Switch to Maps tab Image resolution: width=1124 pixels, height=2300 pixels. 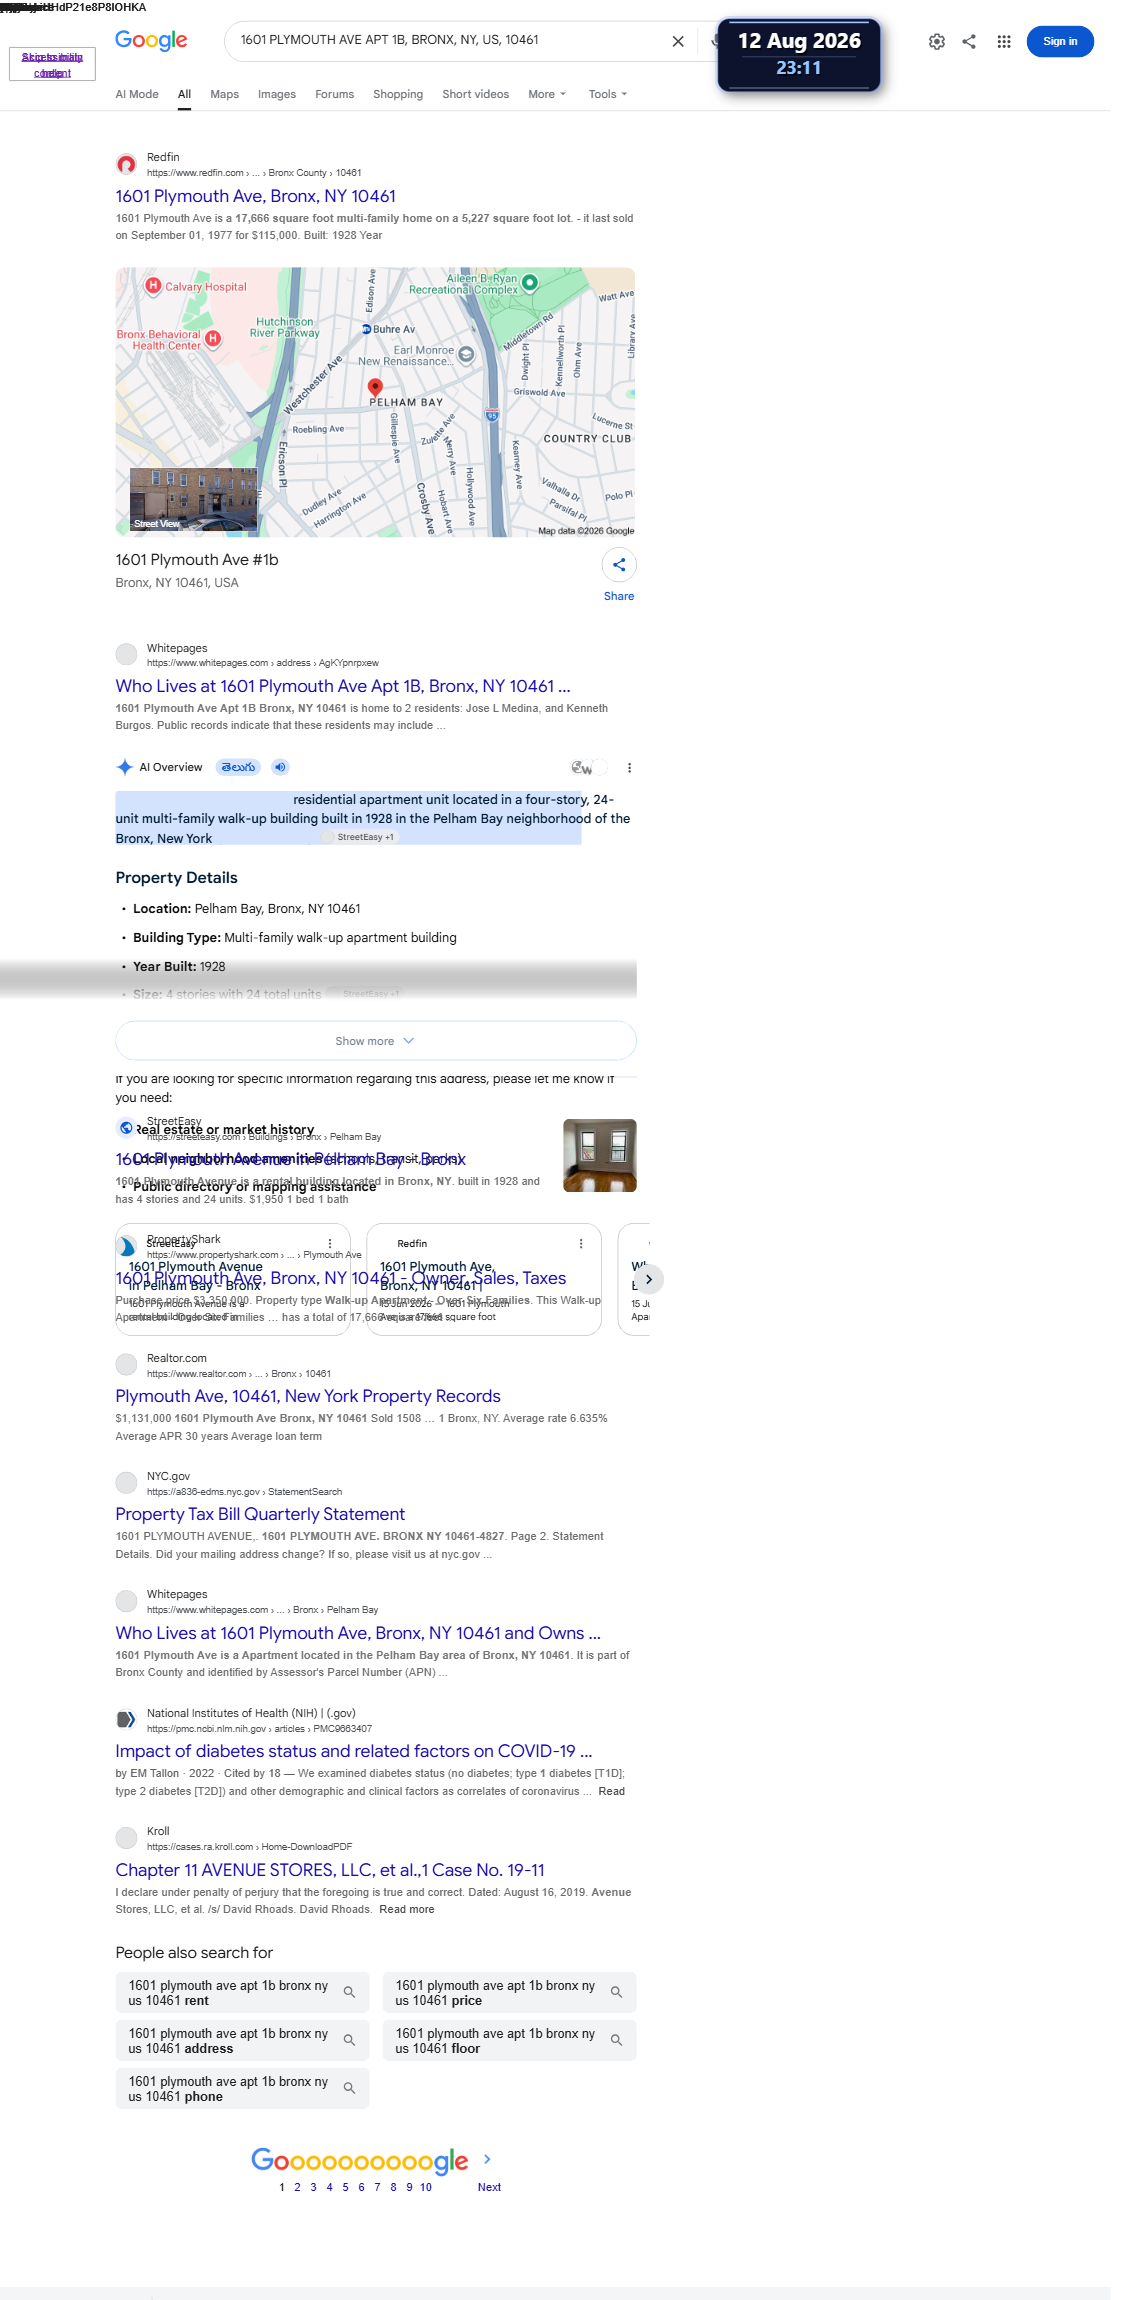click(x=224, y=94)
